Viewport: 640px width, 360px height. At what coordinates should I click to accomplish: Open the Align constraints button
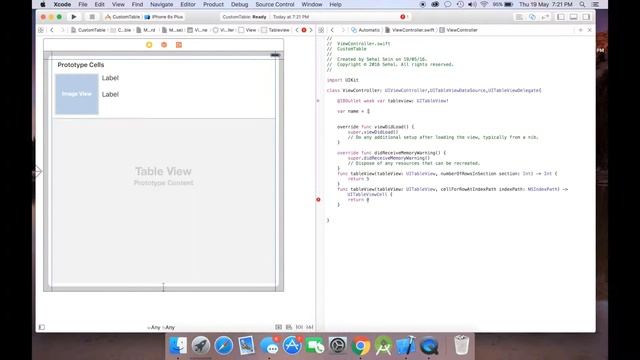coord(289,327)
